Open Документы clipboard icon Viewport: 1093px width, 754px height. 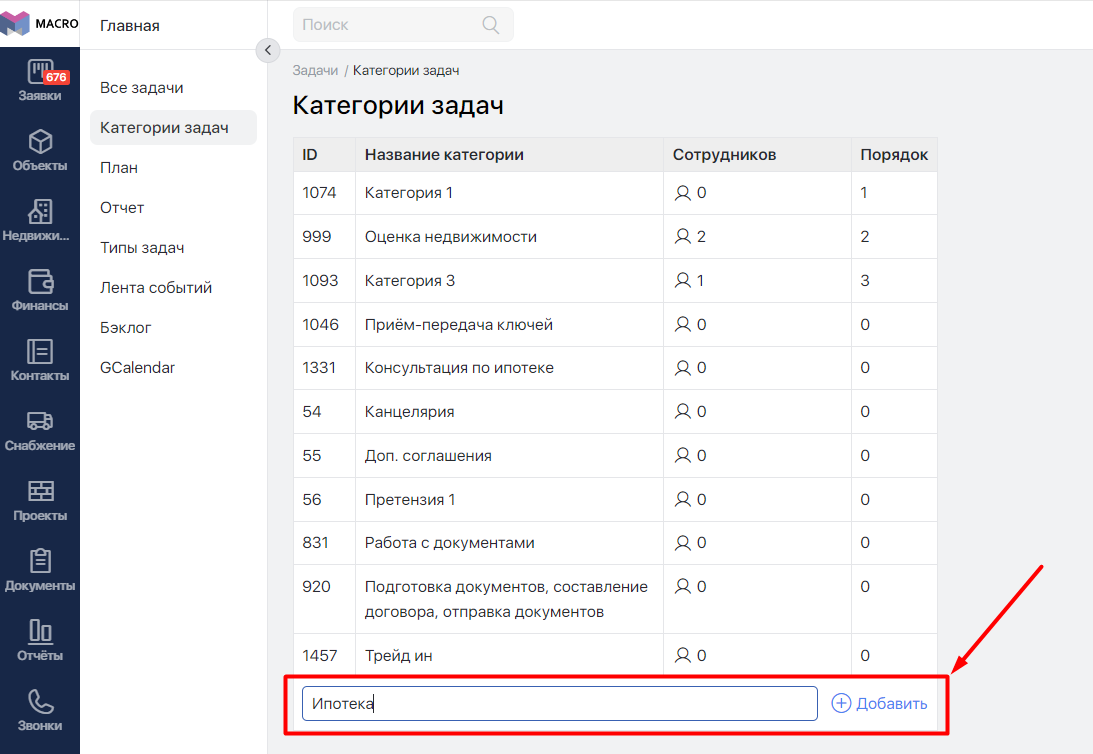tap(40, 562)
